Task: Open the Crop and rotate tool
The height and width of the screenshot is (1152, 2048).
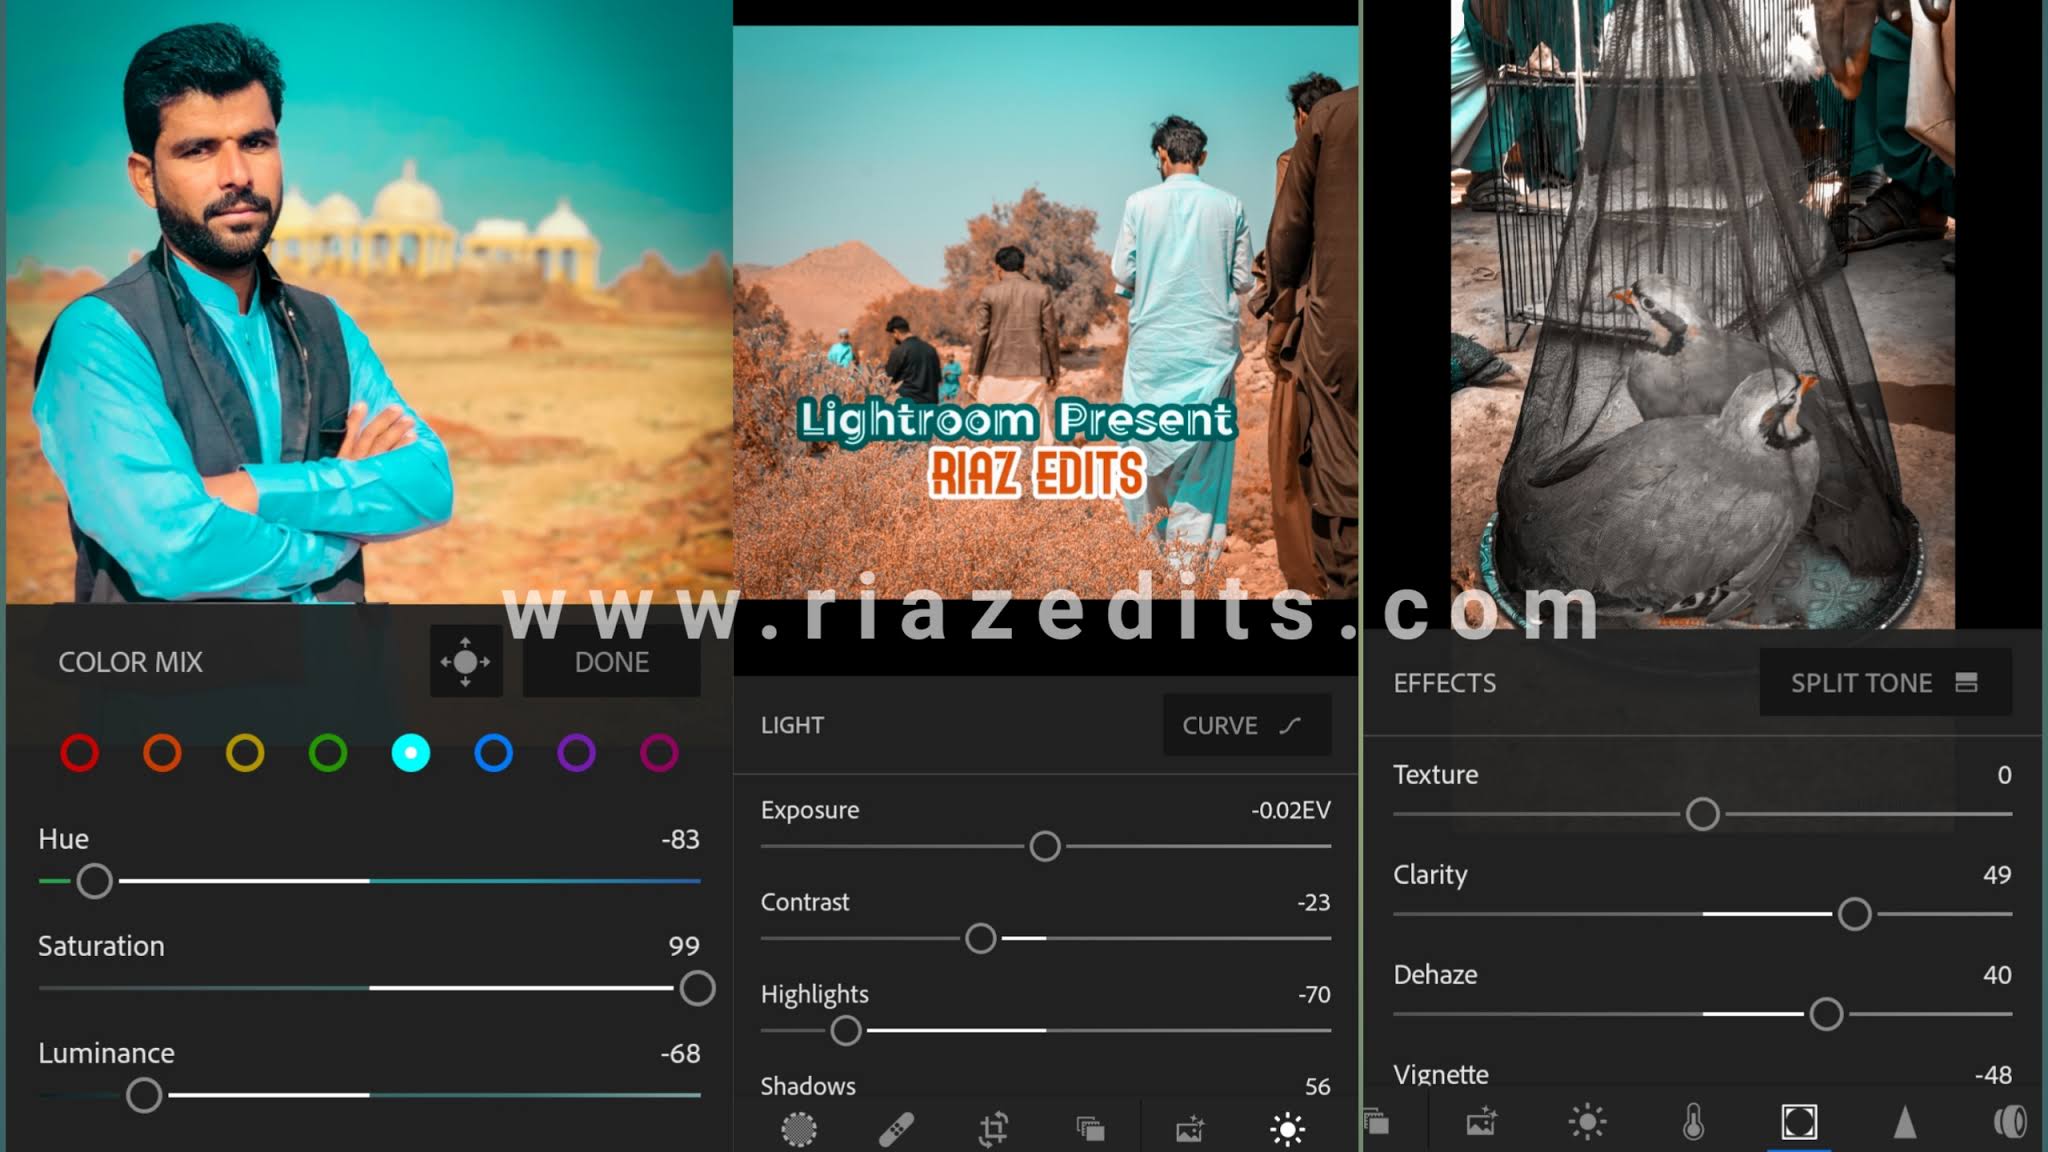Action: pyautogui.click(x=993, y=1130)
